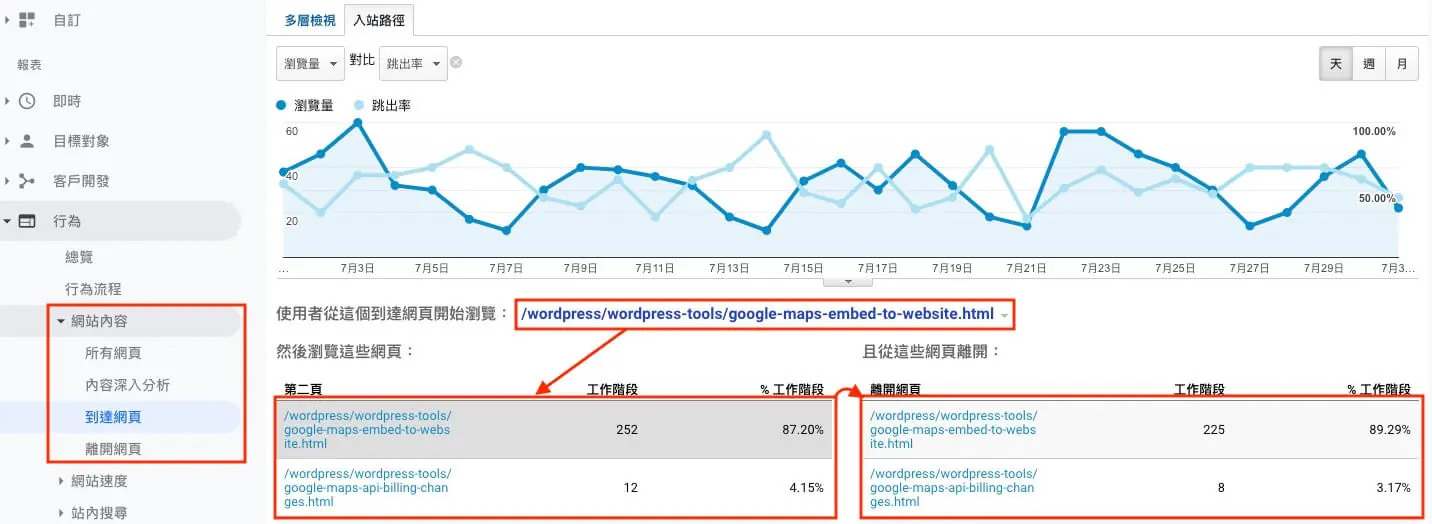Click the 7月3日 peak point on chart
The height and width of the screenshot is (524, 1432).
click(357, 123)
